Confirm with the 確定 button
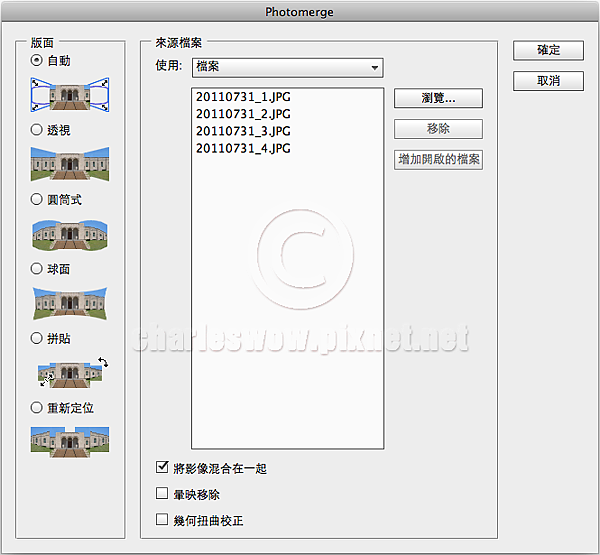 [548, 50]
